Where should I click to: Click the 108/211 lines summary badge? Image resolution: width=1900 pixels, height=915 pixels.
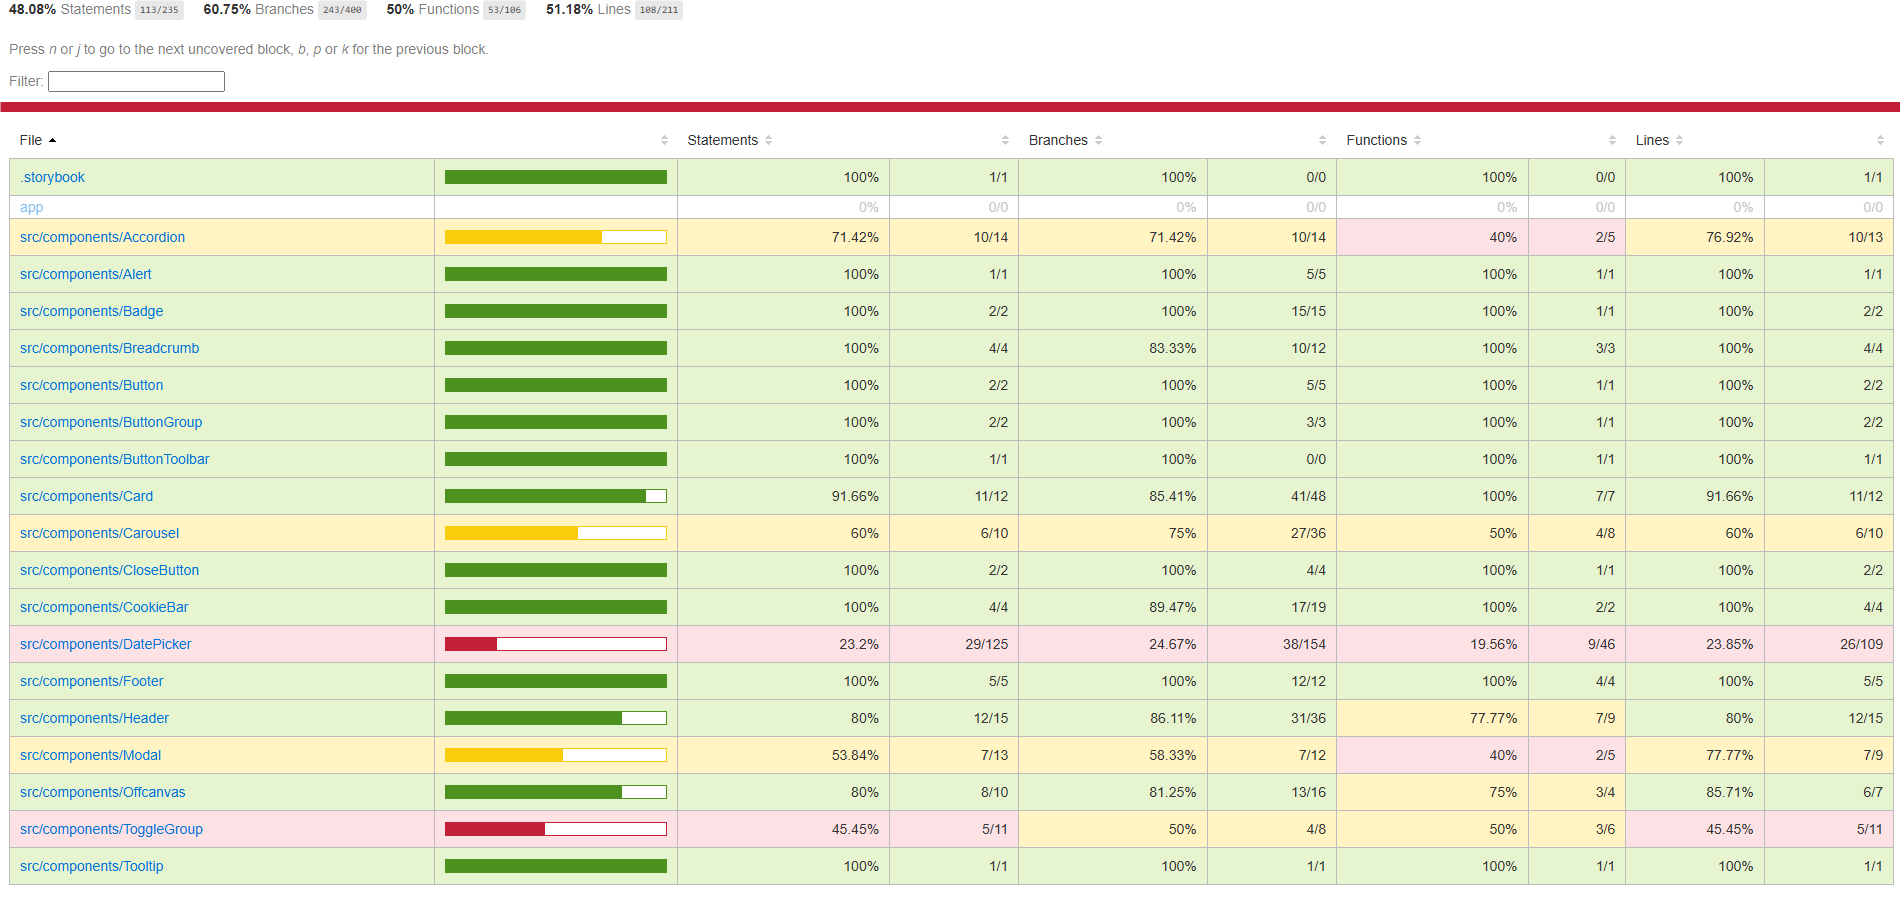(659, 10)
